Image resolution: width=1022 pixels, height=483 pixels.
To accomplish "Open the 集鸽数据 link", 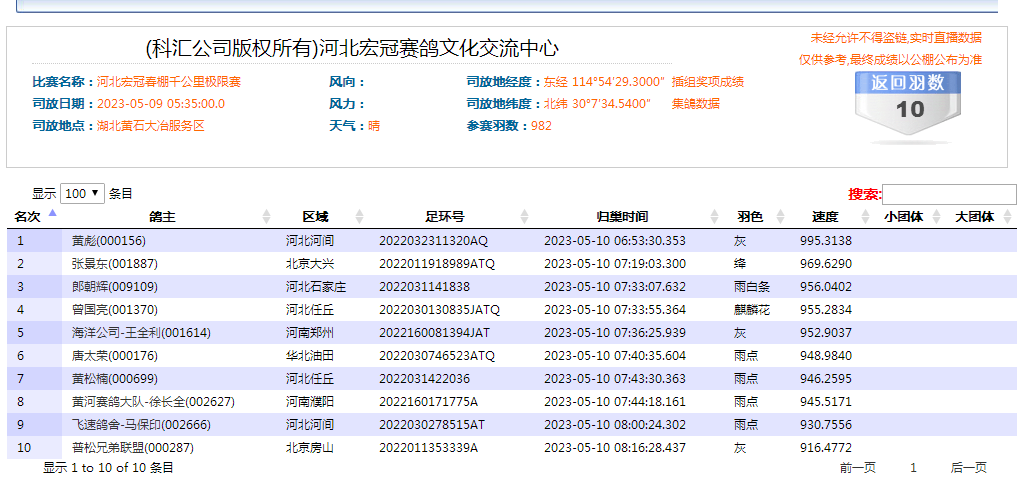I will pyautogui.click(x=695, y=104).
